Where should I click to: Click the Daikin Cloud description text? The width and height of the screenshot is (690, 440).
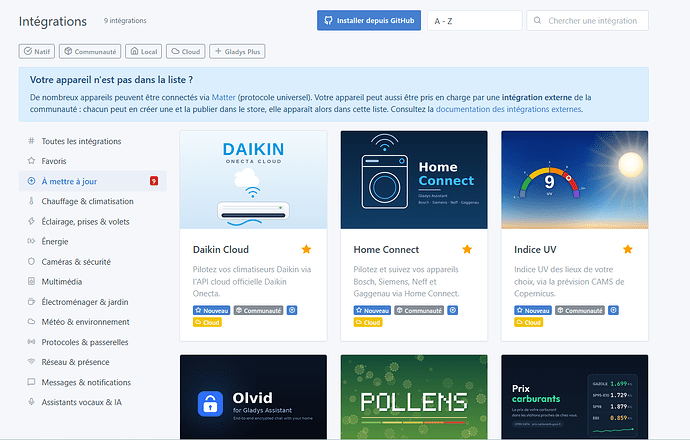tap(252, 282)
